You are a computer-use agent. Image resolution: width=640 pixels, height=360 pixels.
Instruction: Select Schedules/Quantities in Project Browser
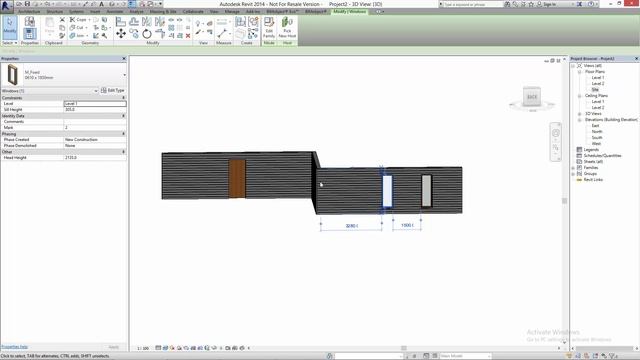tap(602, 156)
